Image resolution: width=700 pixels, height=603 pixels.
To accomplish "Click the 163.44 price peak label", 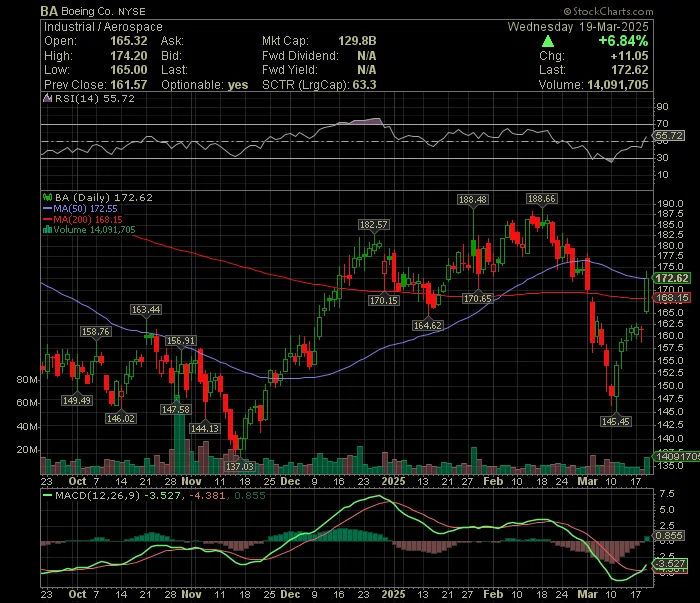I will [146, 309].
